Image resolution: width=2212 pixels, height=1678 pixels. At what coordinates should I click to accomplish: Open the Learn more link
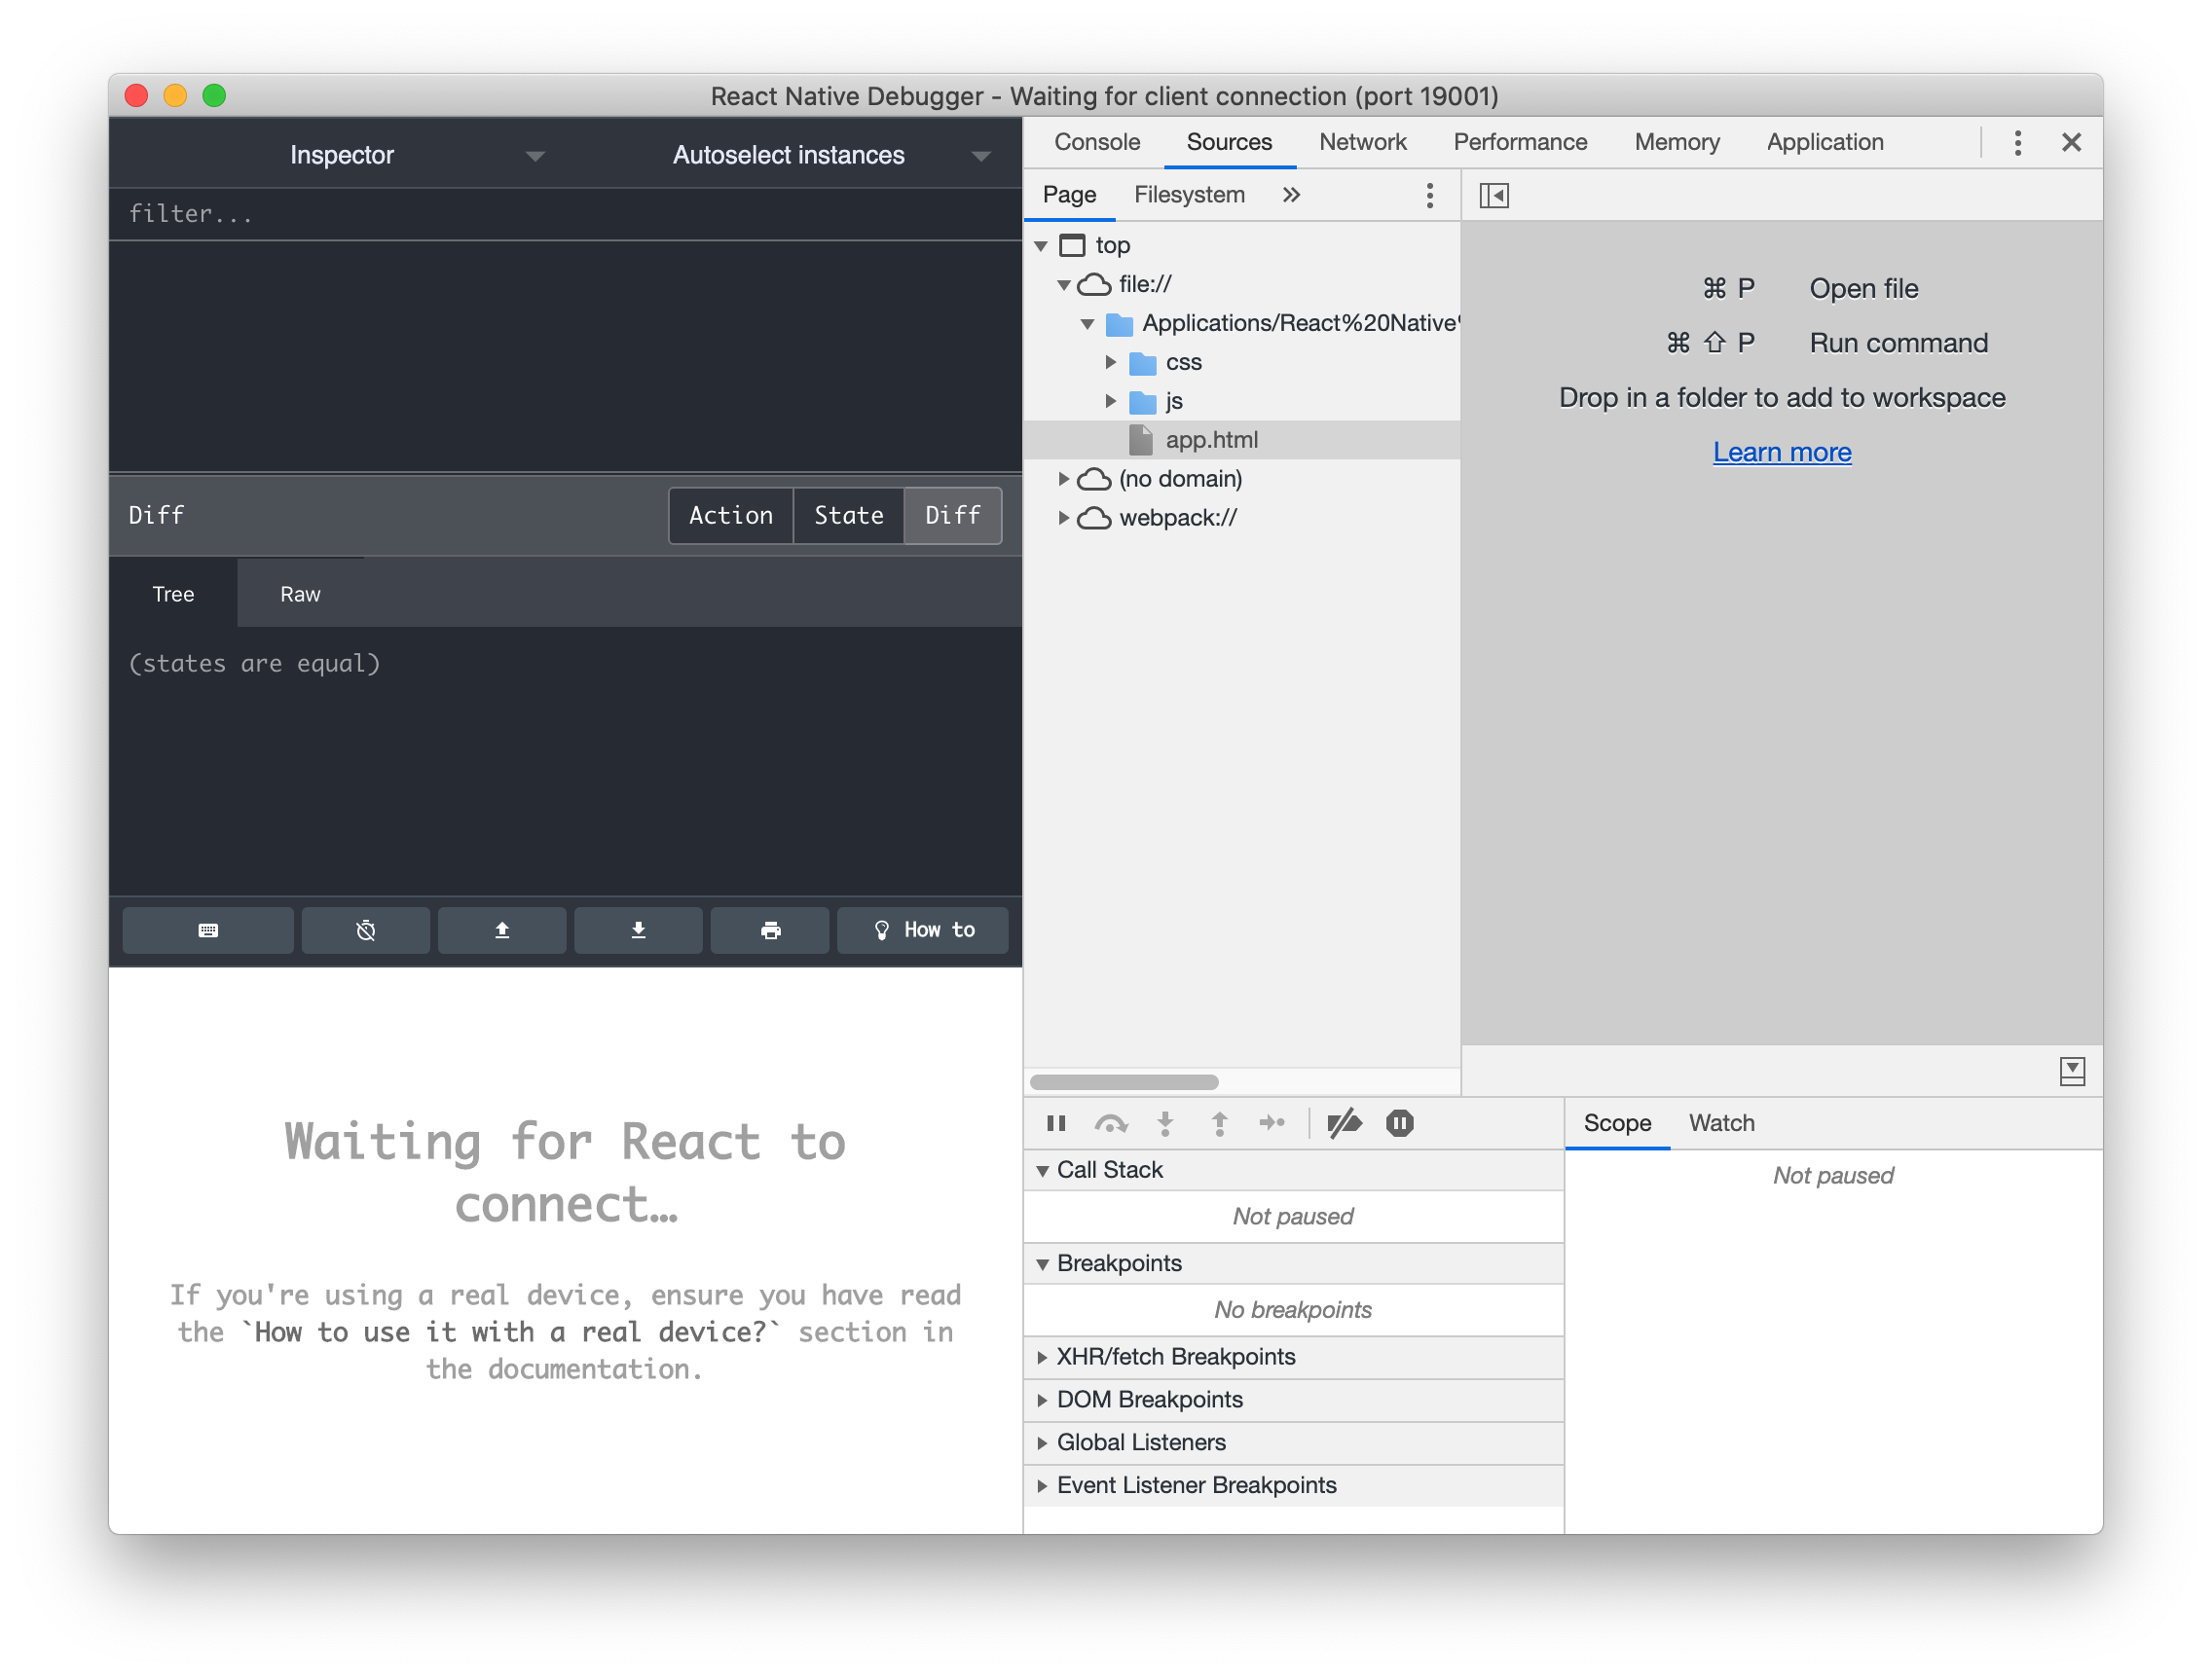pyautogui.click(x=1782, y=452)
